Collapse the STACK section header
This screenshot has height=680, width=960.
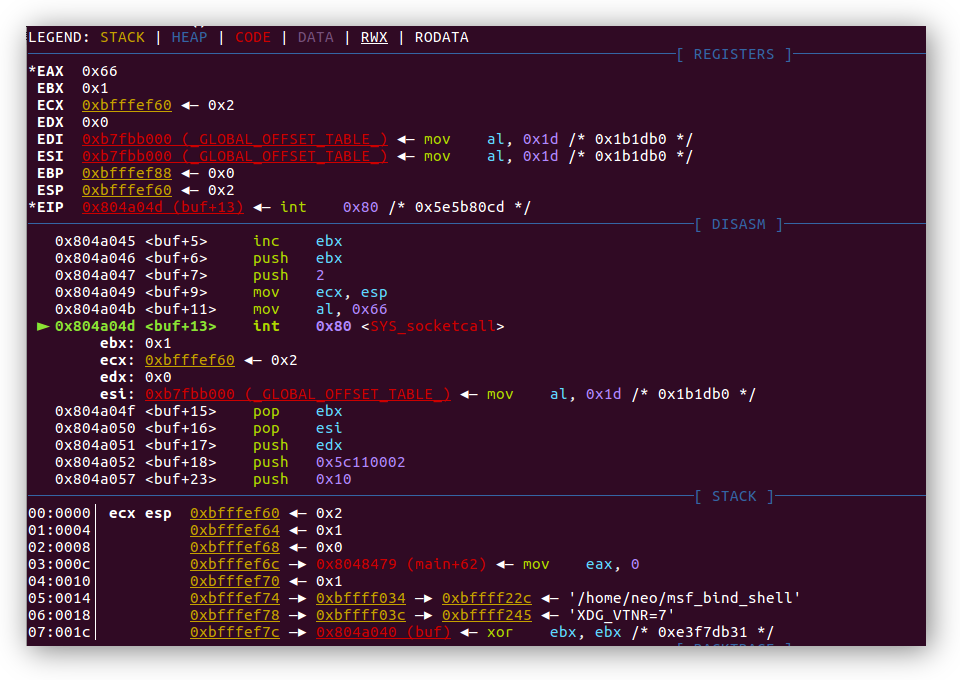click(735, 496)
